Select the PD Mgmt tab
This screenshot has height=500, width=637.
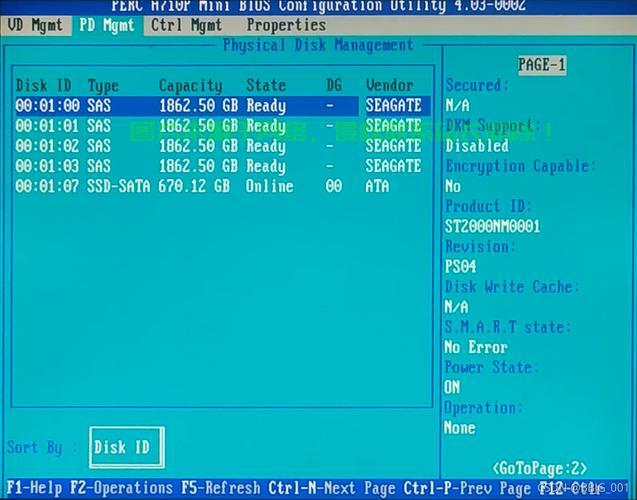tap(107, 26)
